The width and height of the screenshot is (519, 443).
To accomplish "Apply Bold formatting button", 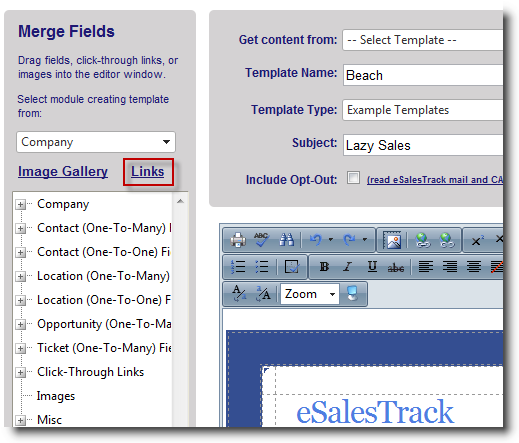I will point(324,267).
